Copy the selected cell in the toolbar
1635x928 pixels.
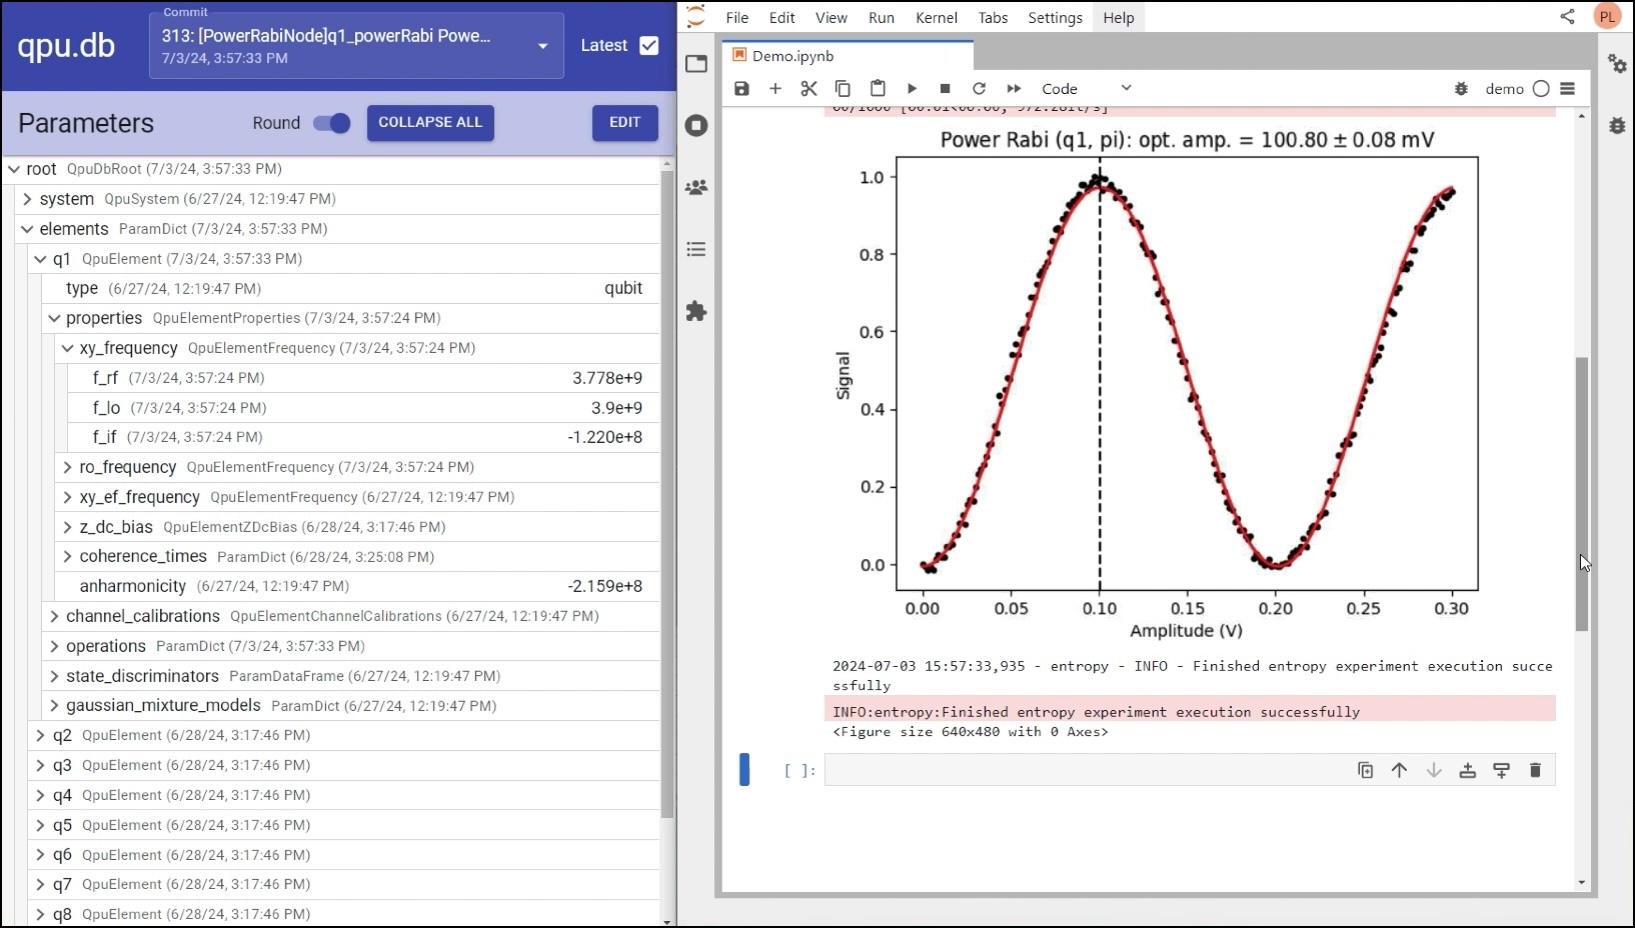coord(843,88)
